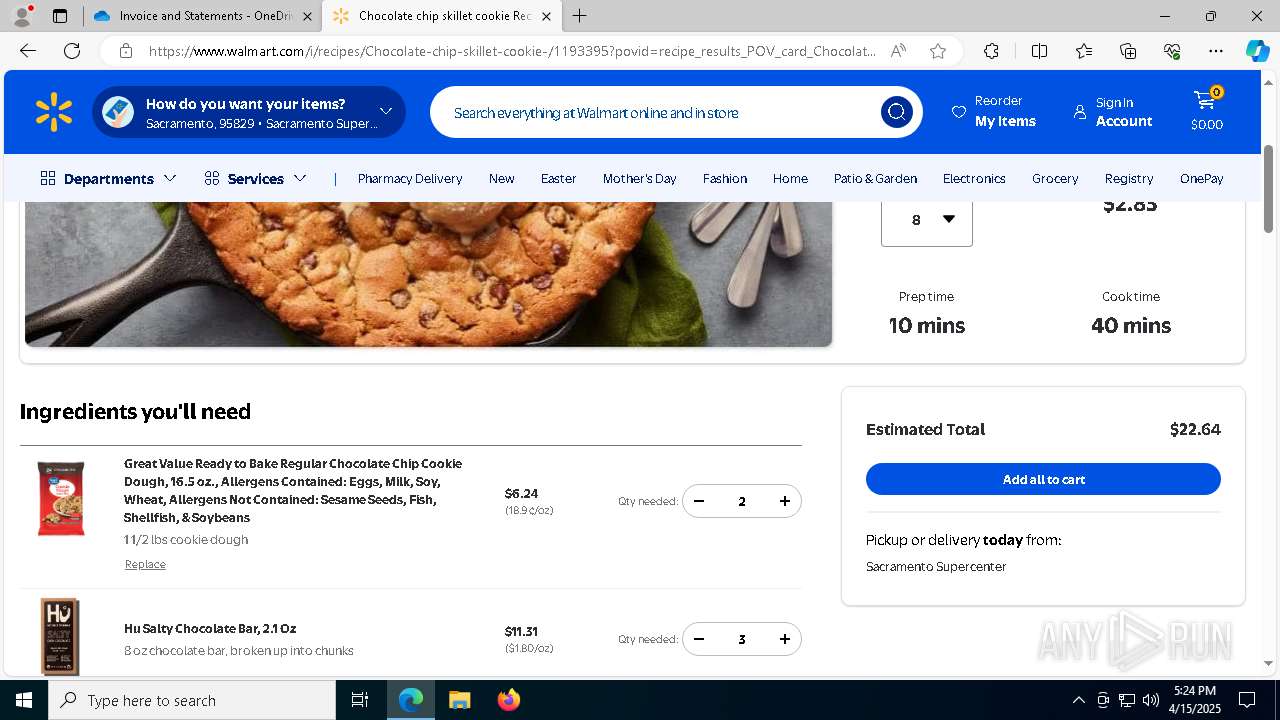This screenshot has height=720, width=1280.
Task: Expand the Departments menu
Action: 108,178
